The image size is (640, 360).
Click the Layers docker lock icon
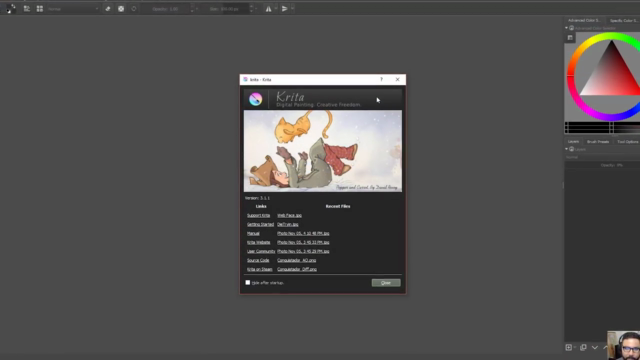(x=571, y=149)
